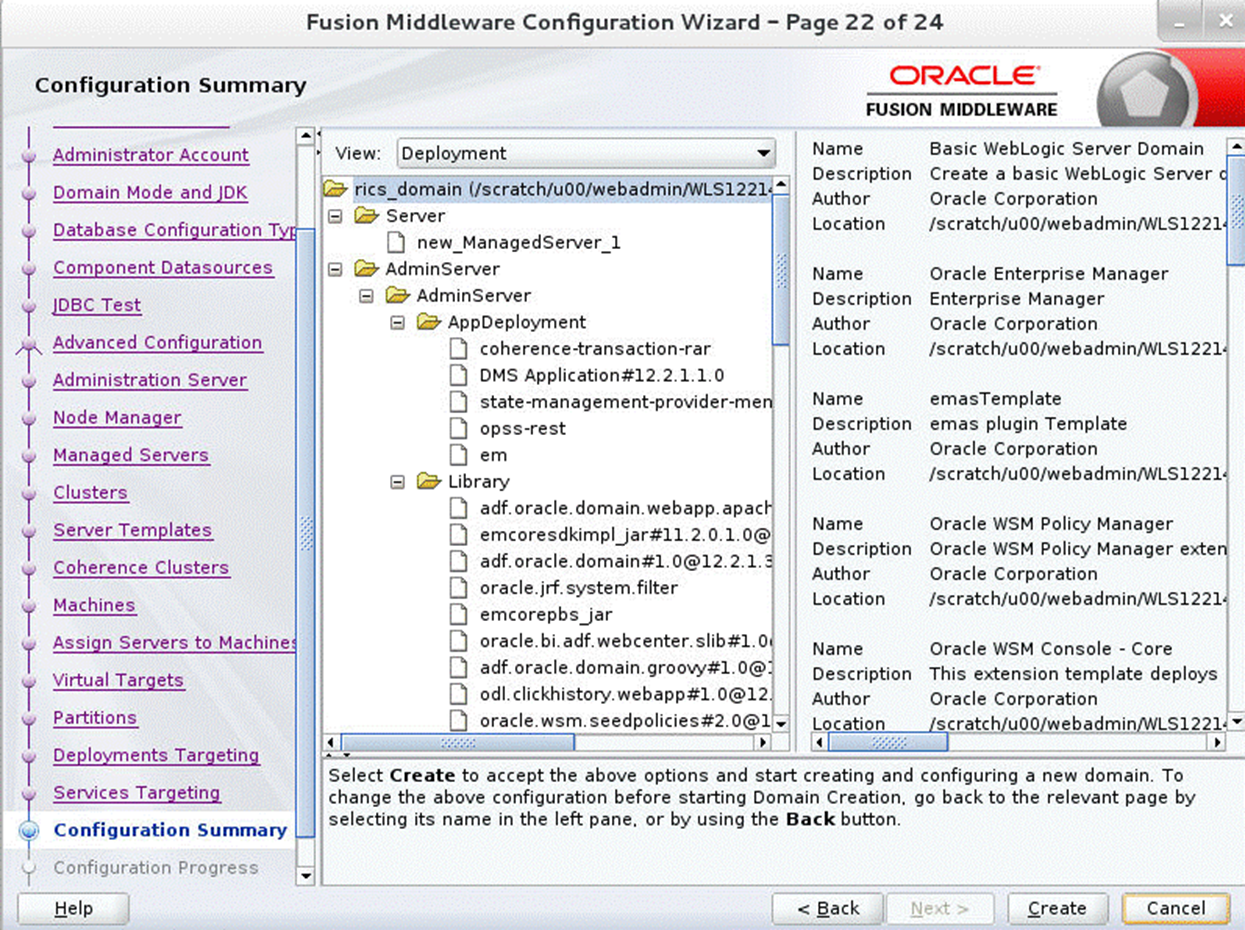Viewport: 1245px width, 930px height.
Task: Click the Create button
Action: click(1057, 908)
